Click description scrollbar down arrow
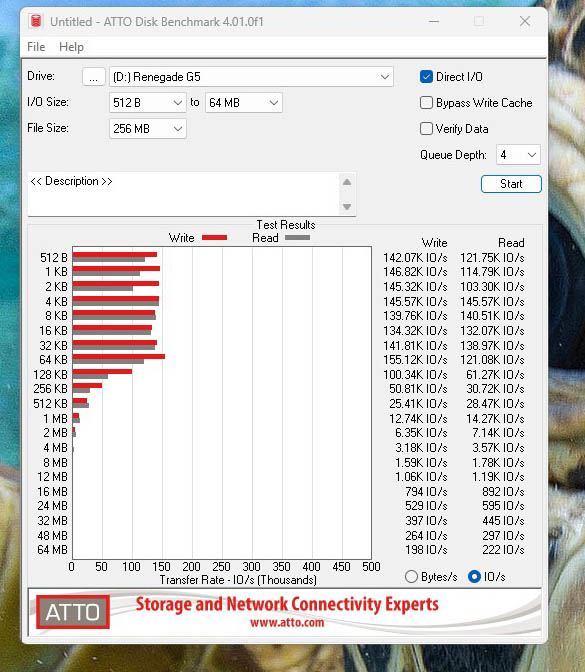 click(347, 207)
